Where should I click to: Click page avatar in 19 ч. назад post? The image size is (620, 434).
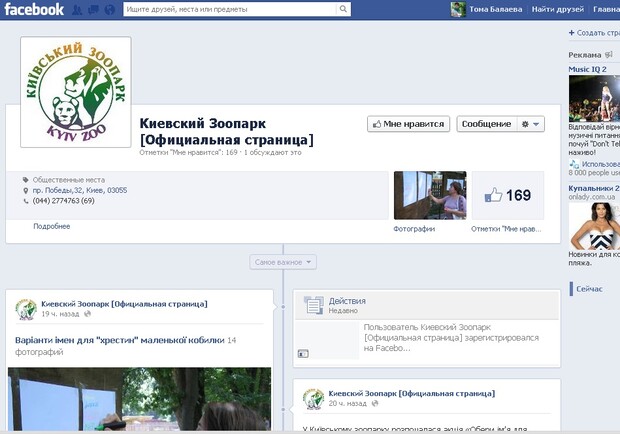[26, 309]
